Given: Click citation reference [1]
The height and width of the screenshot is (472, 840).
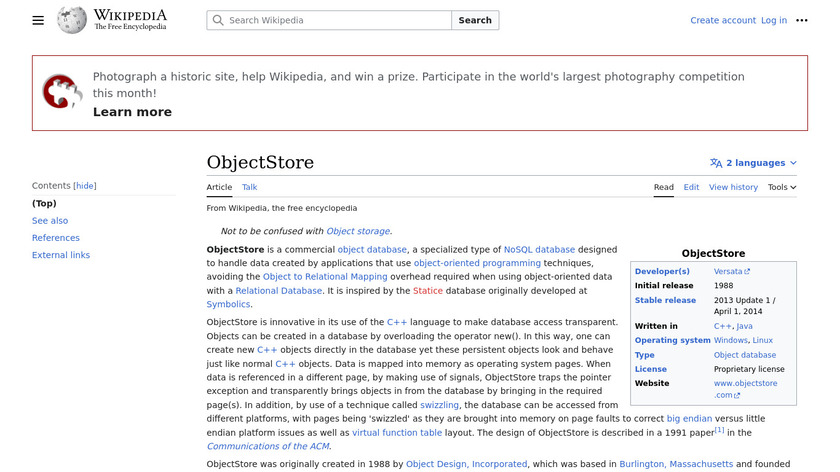Looking at the screenshot, I should pos(719,430).
